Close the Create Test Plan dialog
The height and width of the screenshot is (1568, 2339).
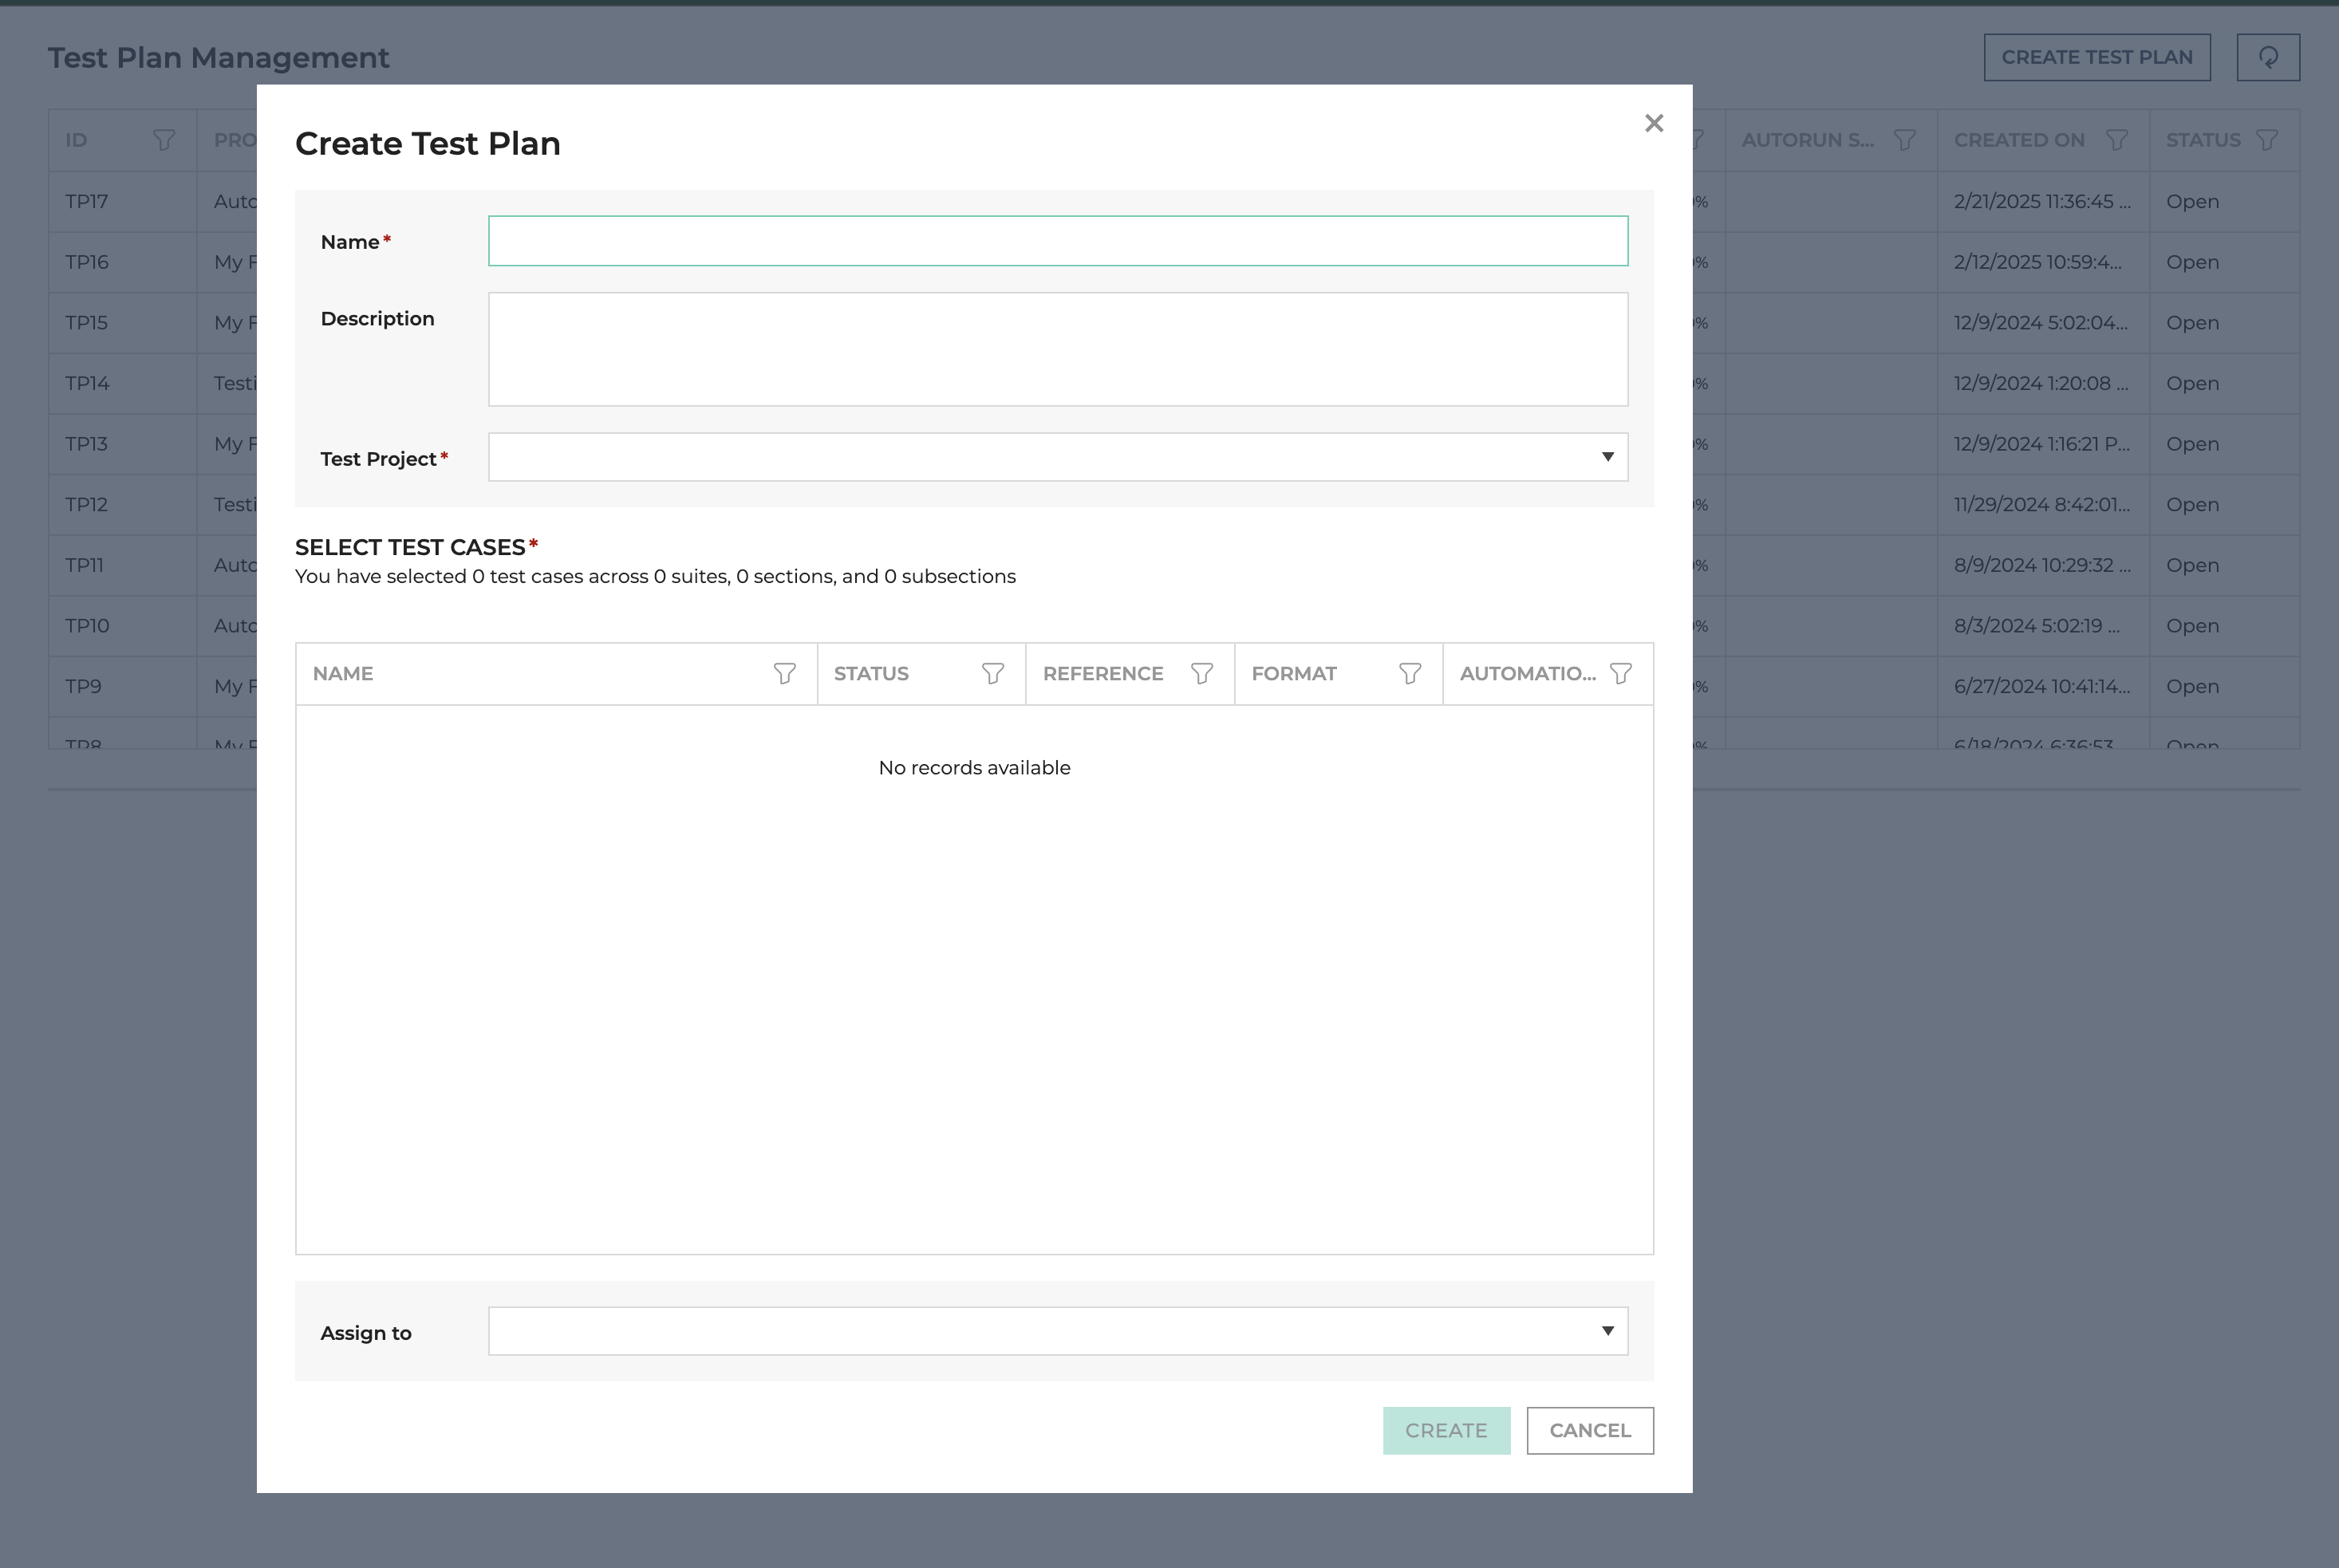coord(1654,123)
